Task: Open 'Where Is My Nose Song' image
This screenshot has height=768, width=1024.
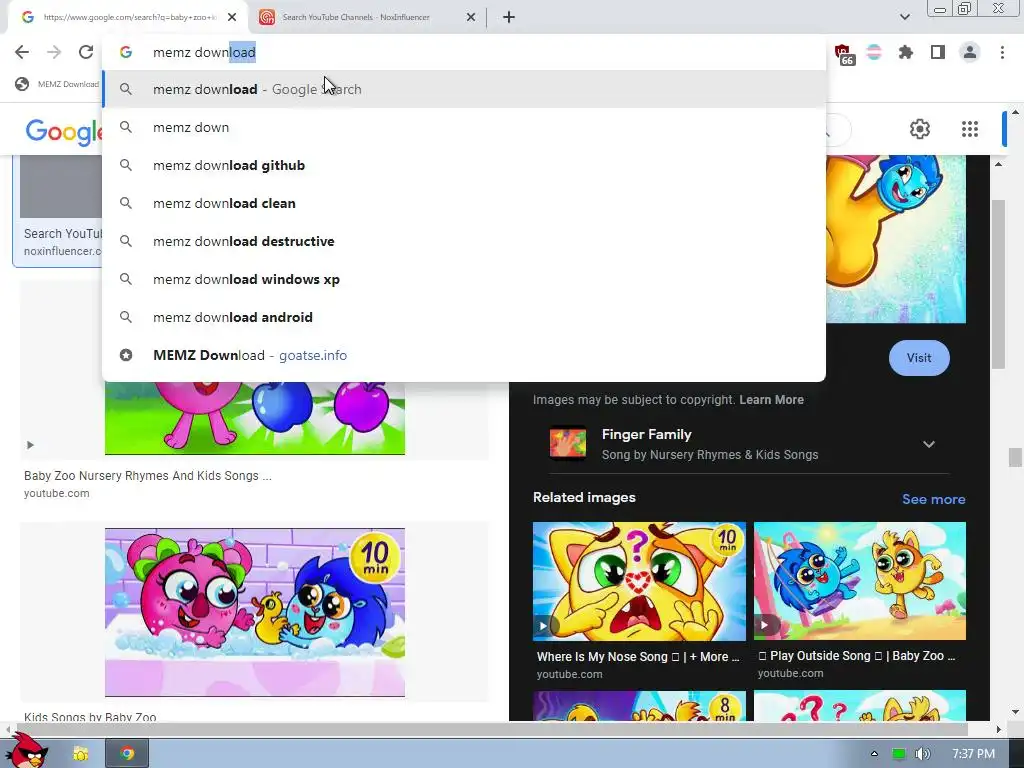Action: (x=639, y=581)
